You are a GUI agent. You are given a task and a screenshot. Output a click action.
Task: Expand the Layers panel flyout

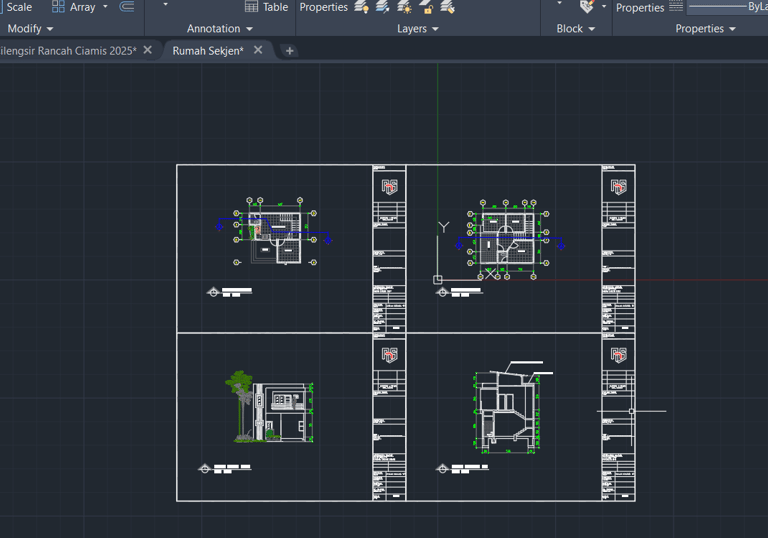click(417, 29)
